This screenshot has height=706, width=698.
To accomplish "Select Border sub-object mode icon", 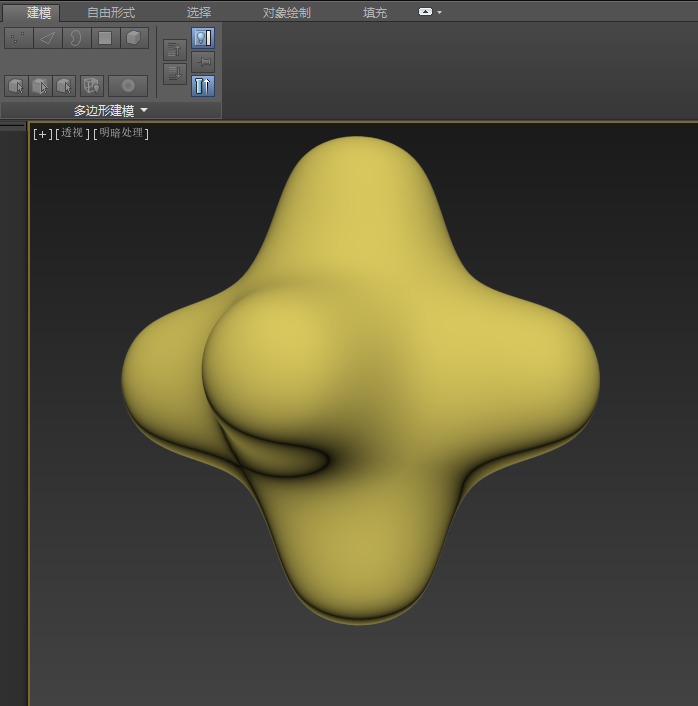I will 76,38.
